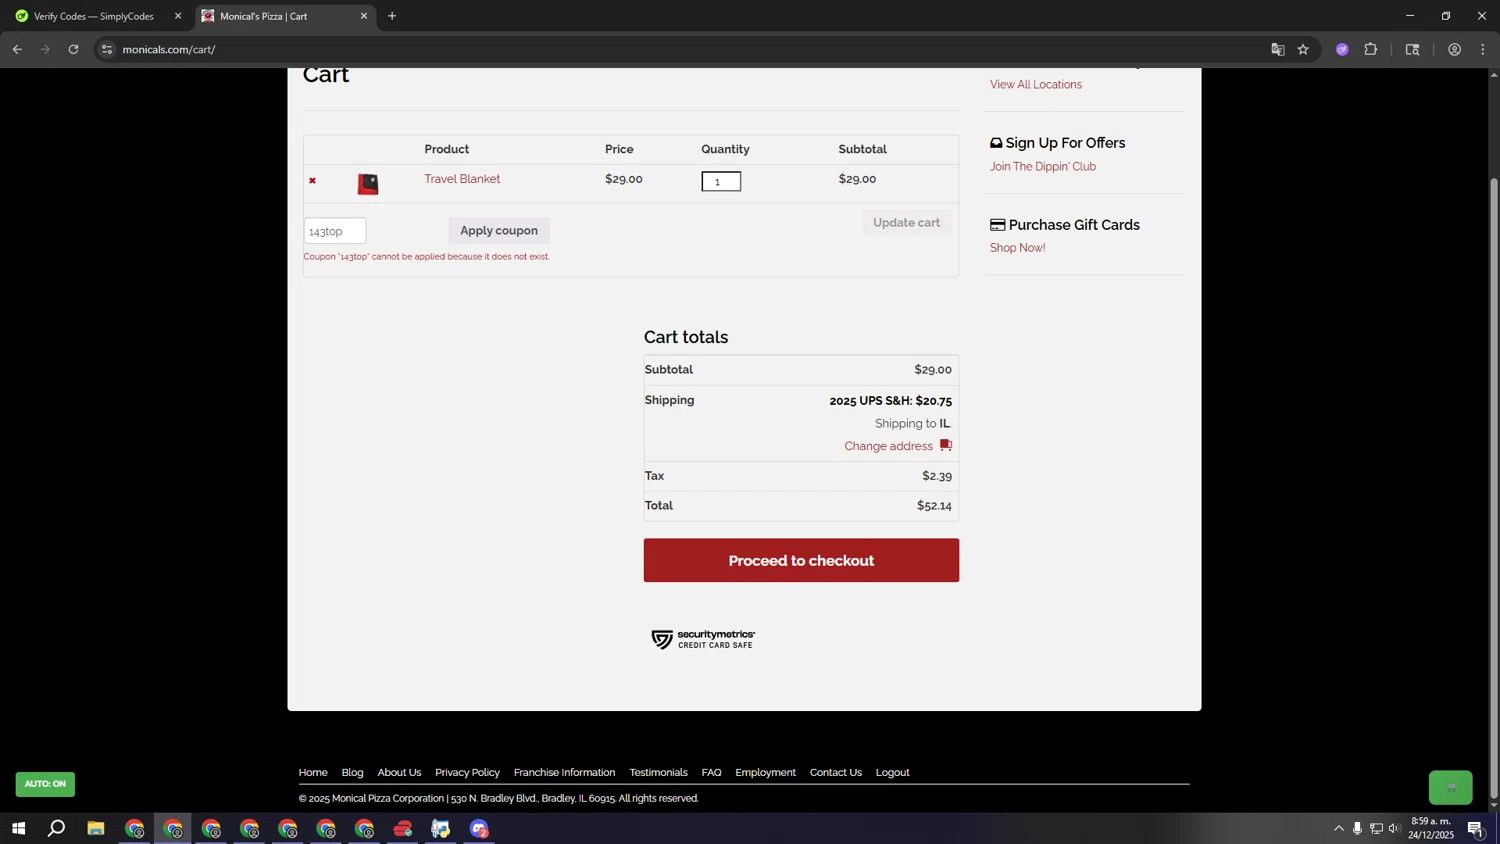Open the Testimonials link
Image resolution: width=1500 pixels, height=844 pixels.
pos(658,772)
